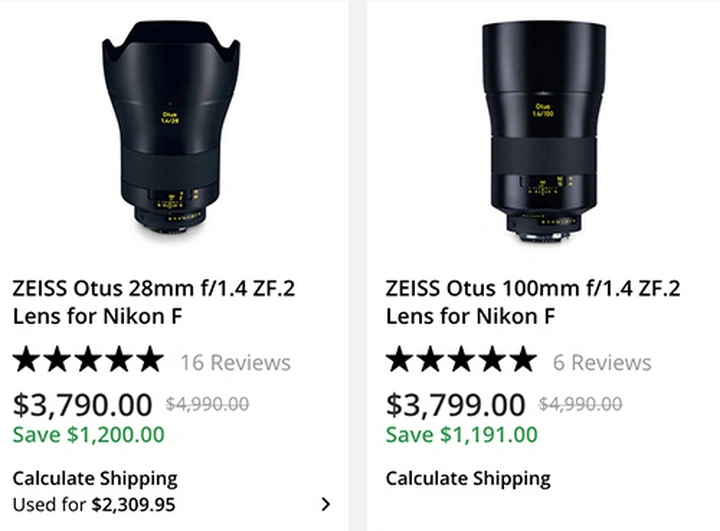Open ZEISS Otus 100mm f/1.4 ZF.2 title link

532,303
